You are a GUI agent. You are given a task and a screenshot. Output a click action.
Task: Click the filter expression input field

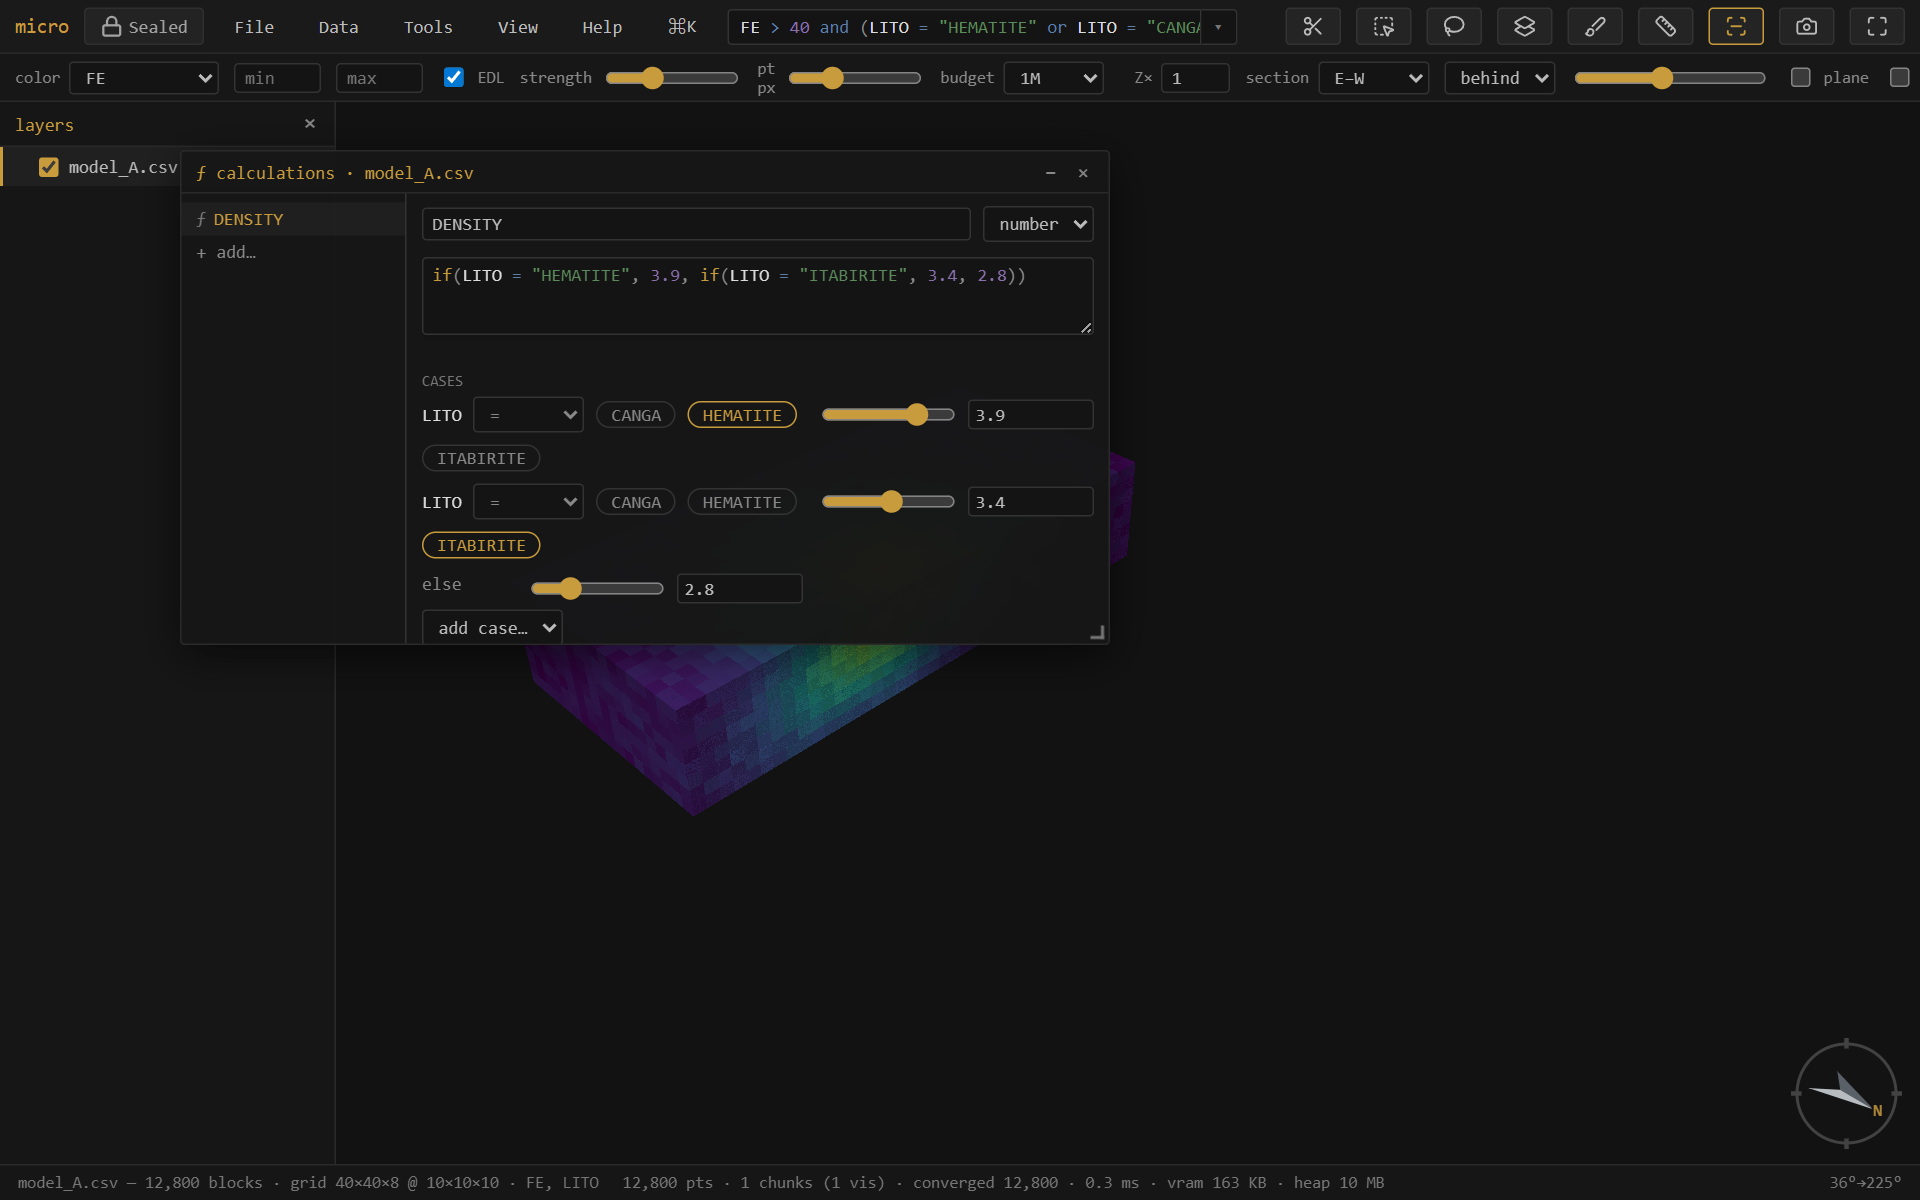[965, 27]
